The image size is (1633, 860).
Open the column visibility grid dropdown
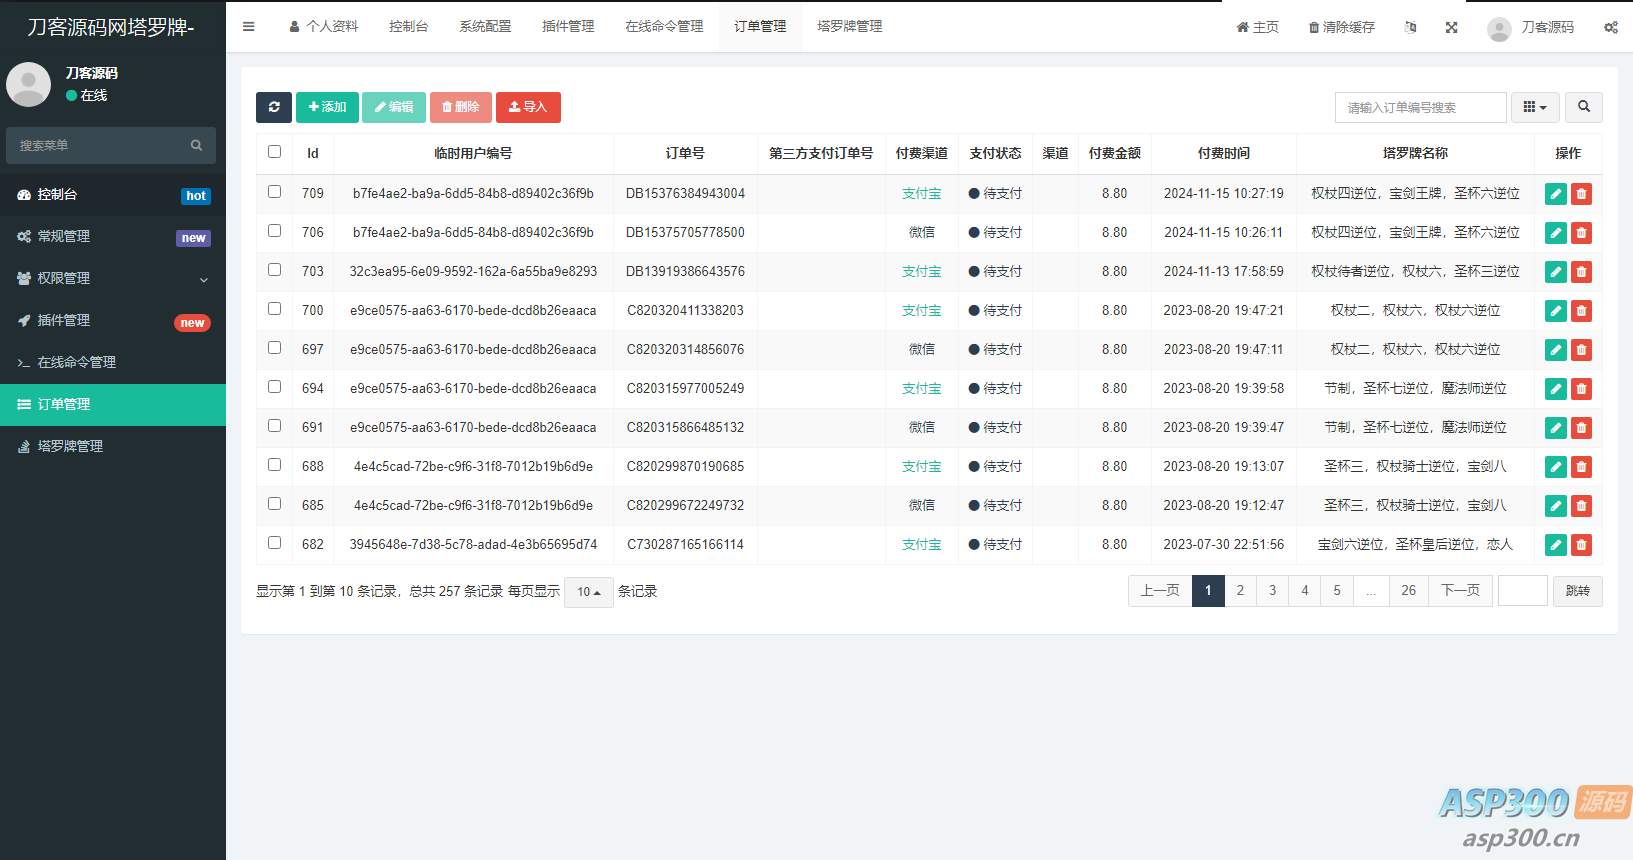tap(1534, 107)
